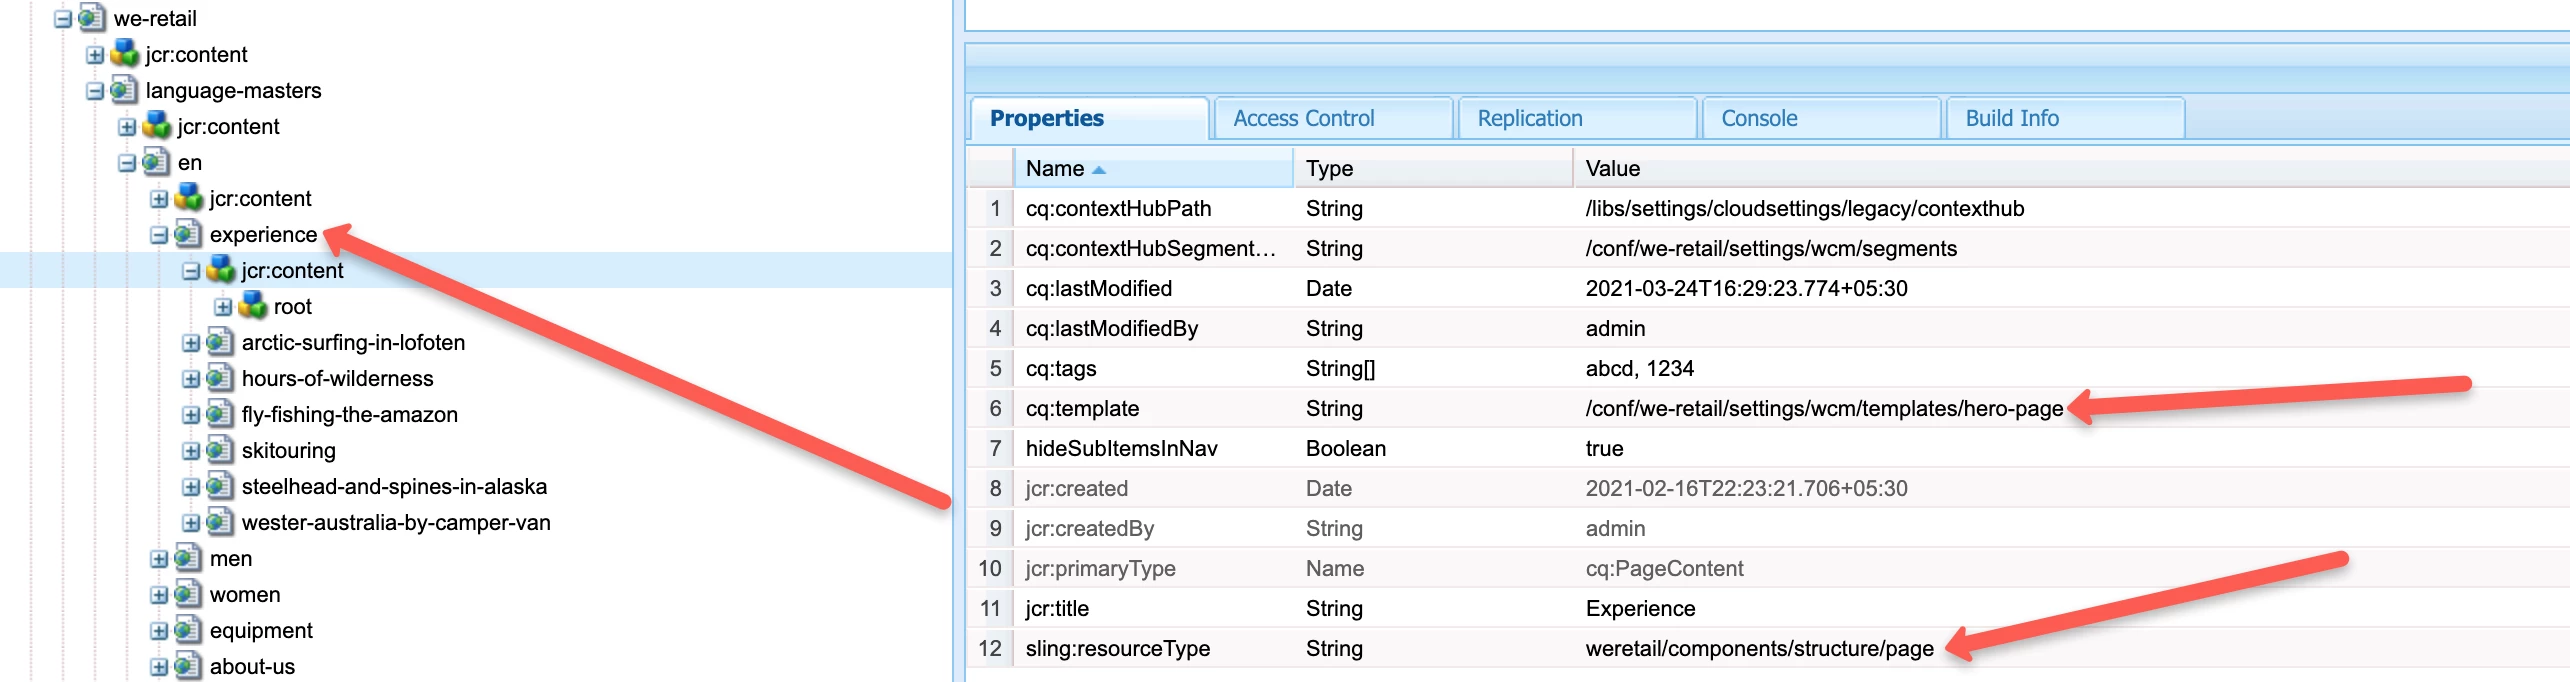The height and width of the screenshot is (682, 2570).
Task: Click the cq:tags value abcd, 1234
Action: pyautogui.click(x=1639, y=368)
